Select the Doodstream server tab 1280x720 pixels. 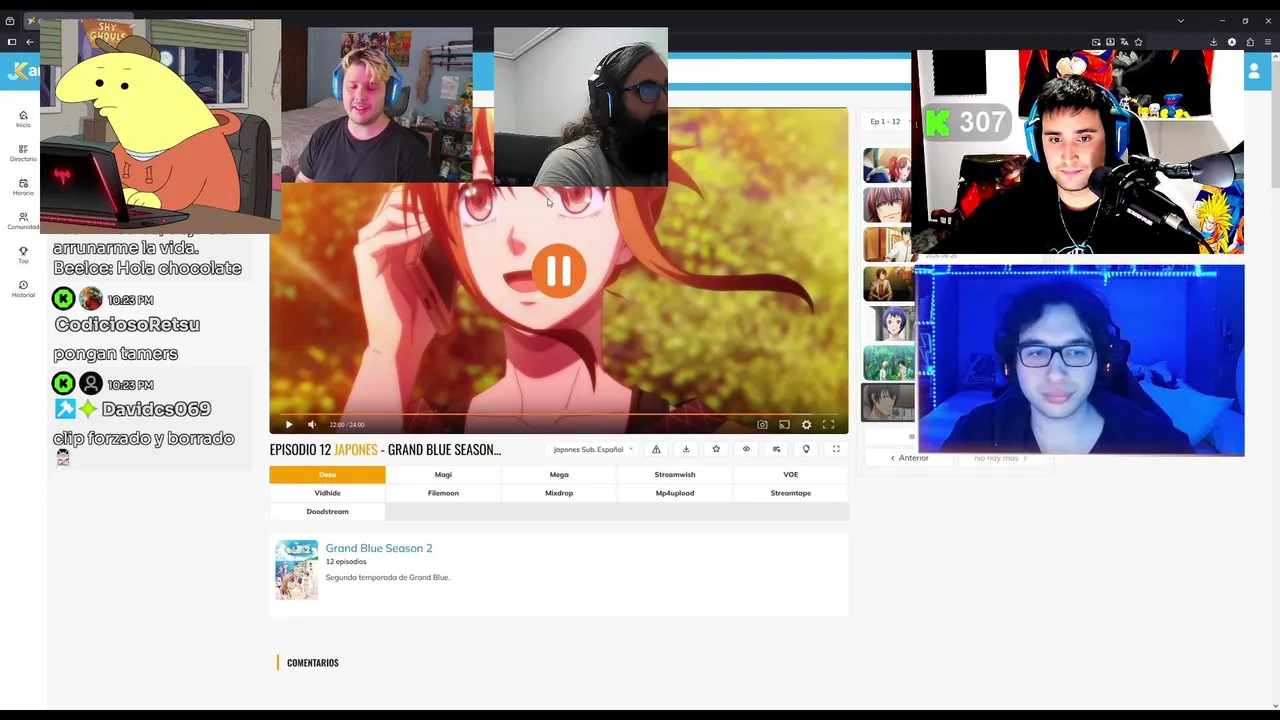pyautogui.click(x=327, y=511)
